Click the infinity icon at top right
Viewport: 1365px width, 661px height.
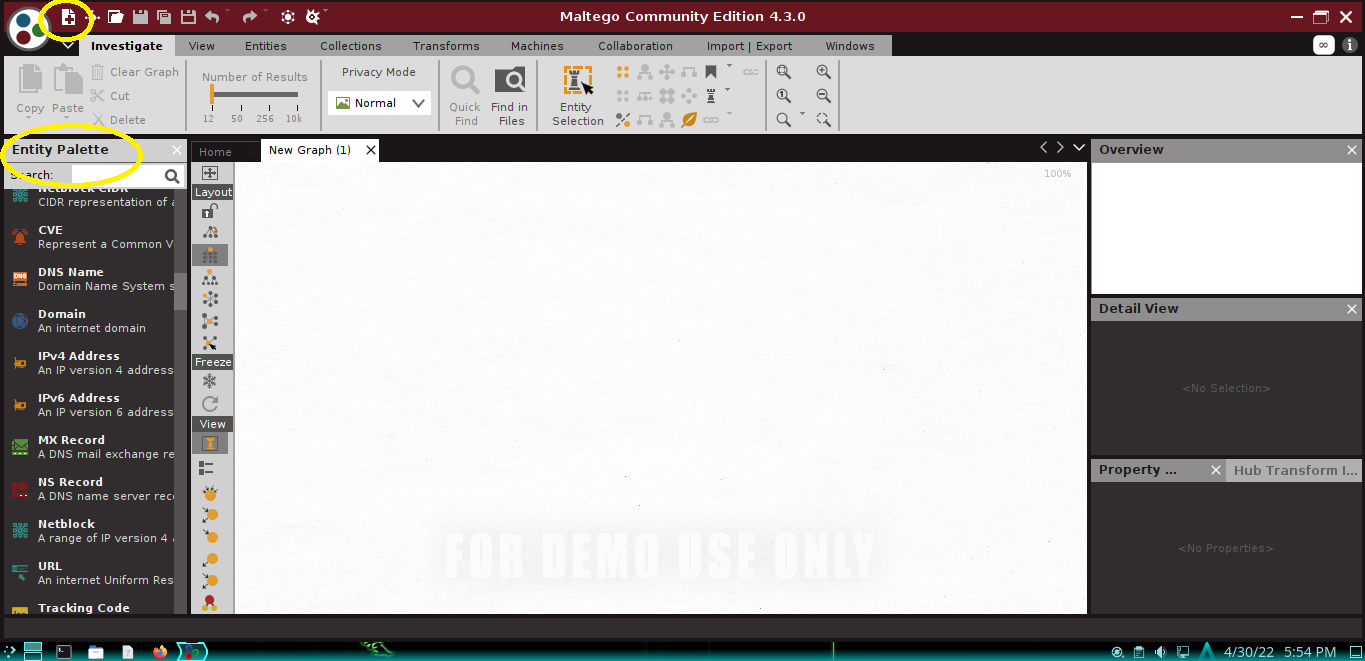pyautogui.click(x=1324, y=45)
